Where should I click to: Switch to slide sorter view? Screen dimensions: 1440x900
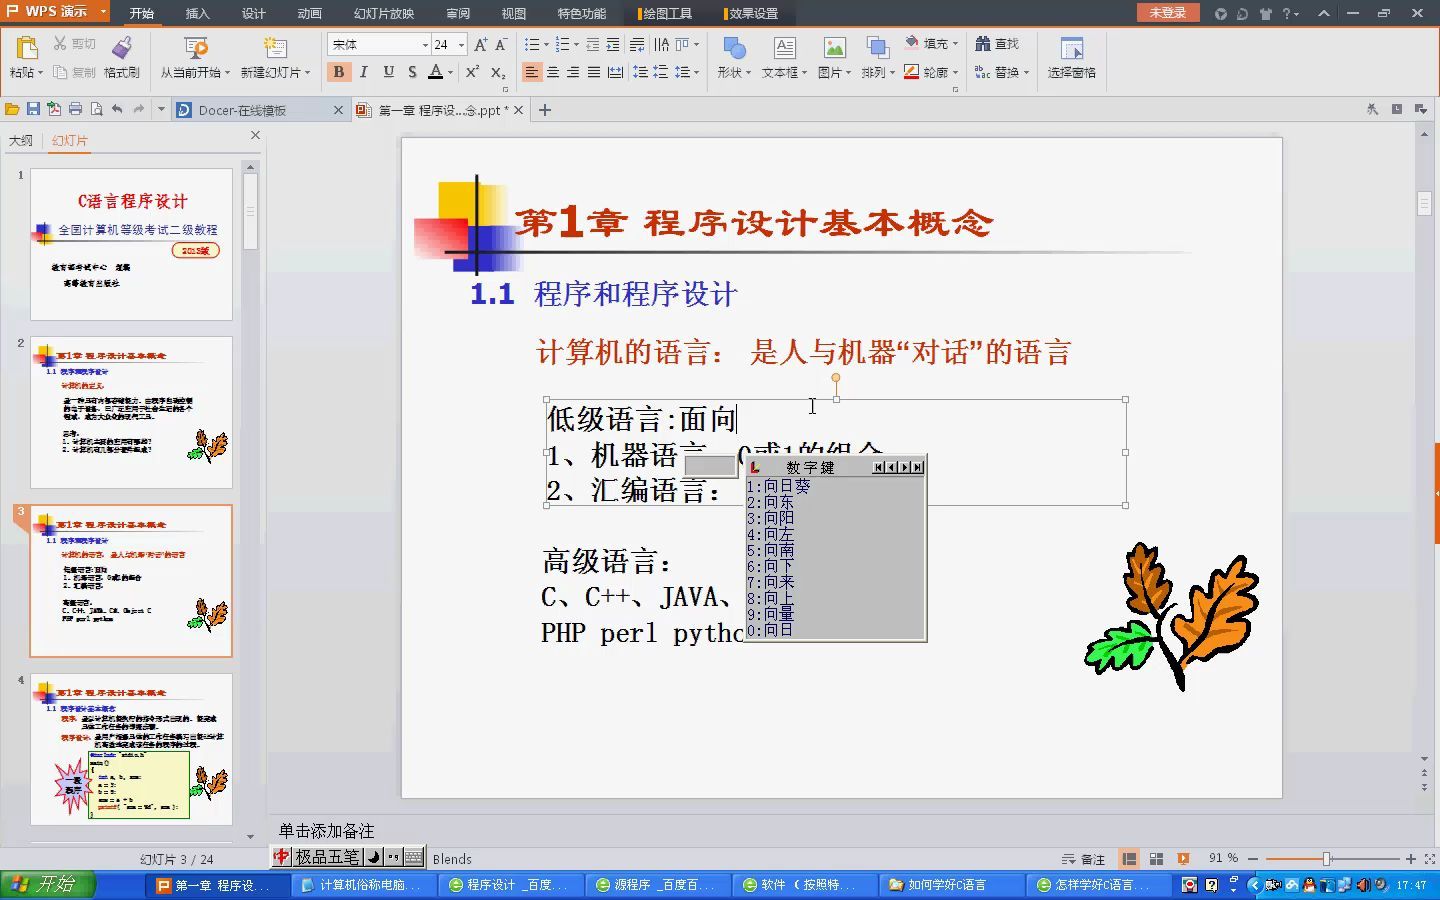[1156, 859]
